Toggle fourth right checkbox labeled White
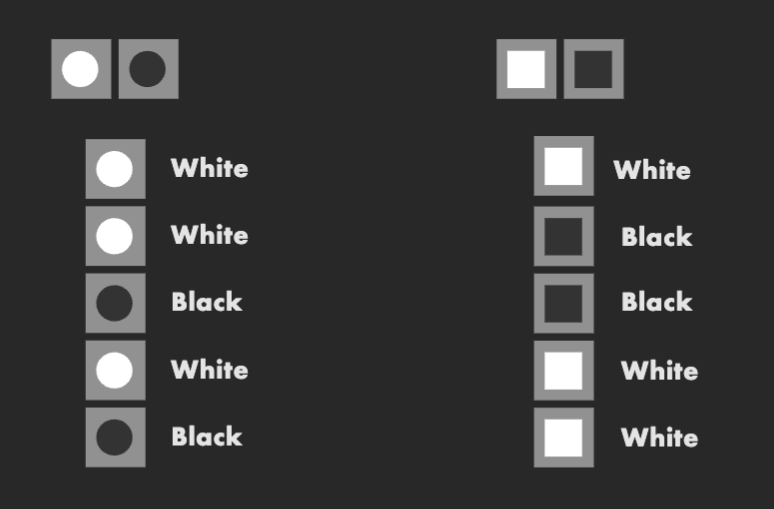 pyautogui.click(x=564, y=370)
